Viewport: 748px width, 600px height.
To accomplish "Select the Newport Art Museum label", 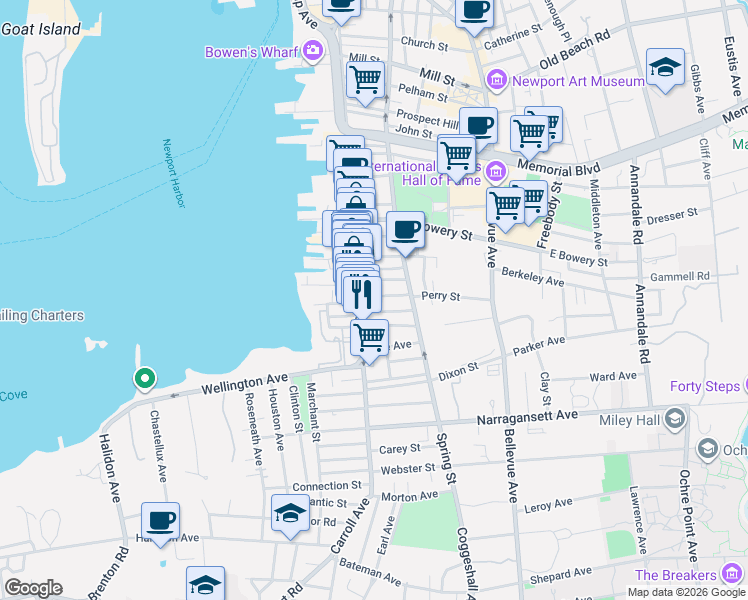I will pyautogui.click(x=578, y=81).
